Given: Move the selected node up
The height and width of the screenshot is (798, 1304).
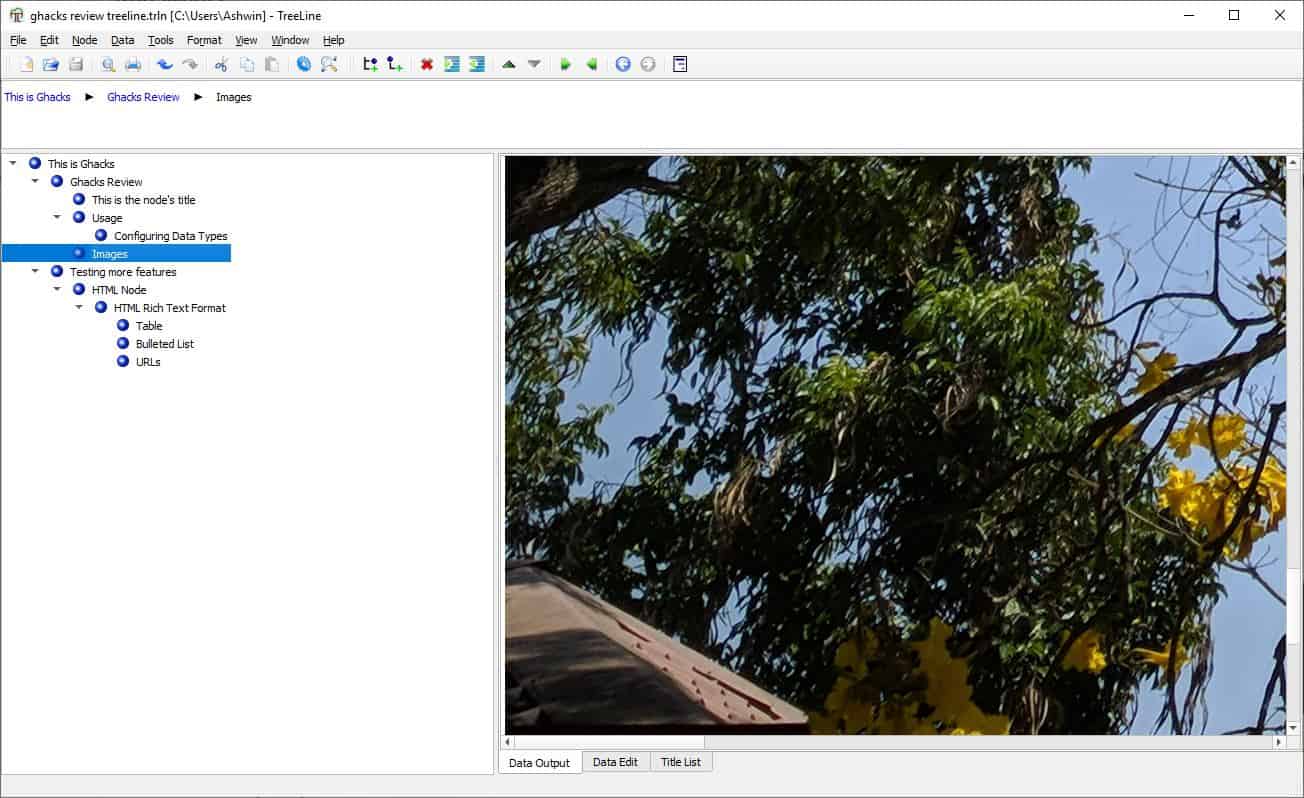Looking at the screenshot, I should point(507,63).
